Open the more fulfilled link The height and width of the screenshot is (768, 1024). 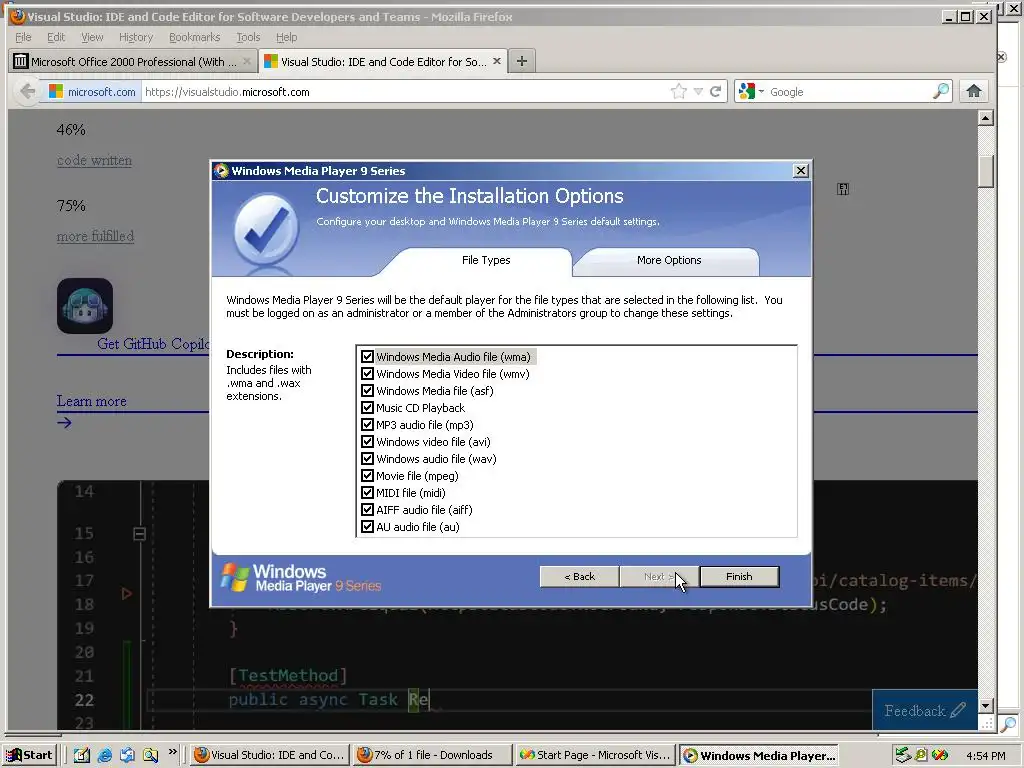(95, 236)
